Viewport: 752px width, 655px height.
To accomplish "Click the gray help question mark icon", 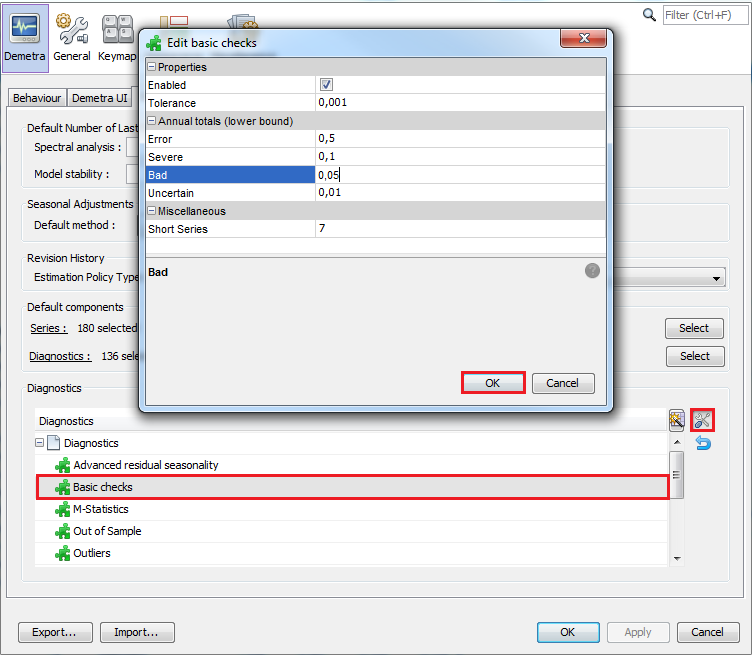I will click(592, 271).
